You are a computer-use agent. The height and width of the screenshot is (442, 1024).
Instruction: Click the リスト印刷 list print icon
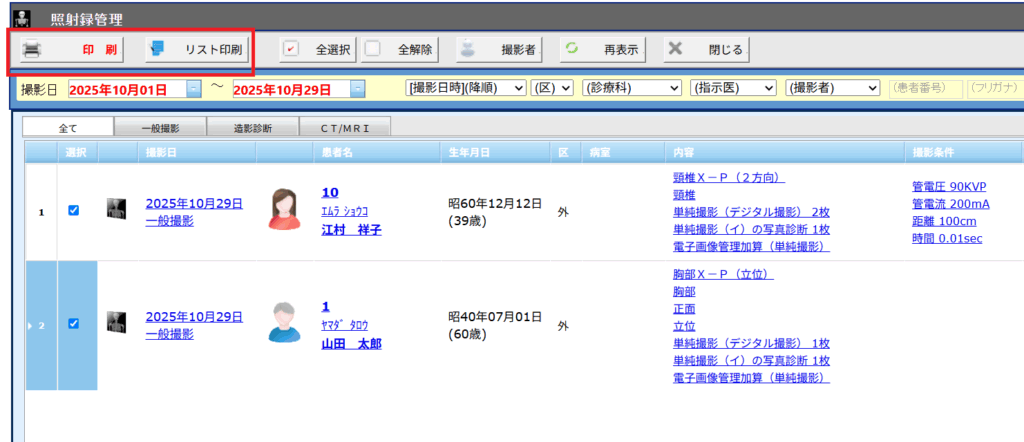[160, 49]
